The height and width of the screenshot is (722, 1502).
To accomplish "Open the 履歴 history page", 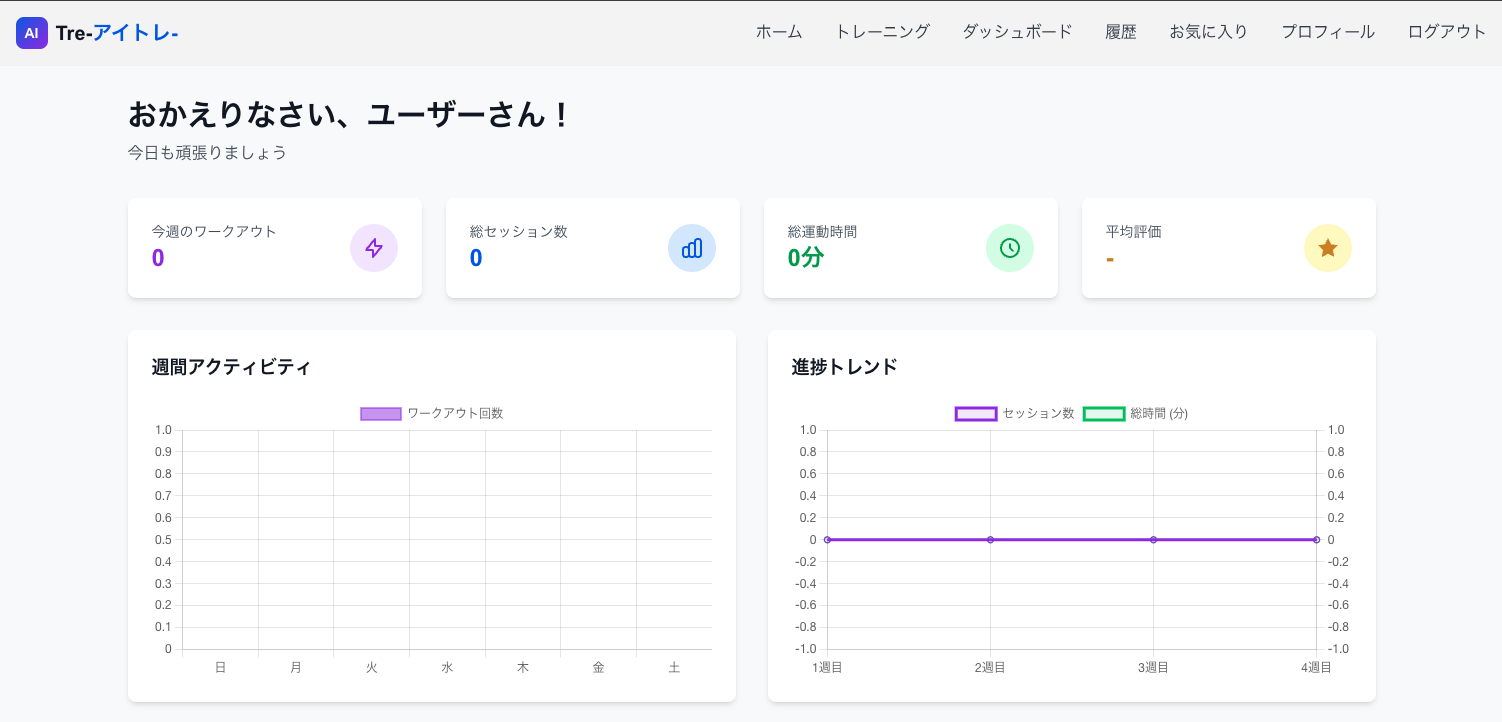I will tap(1121, 32).
